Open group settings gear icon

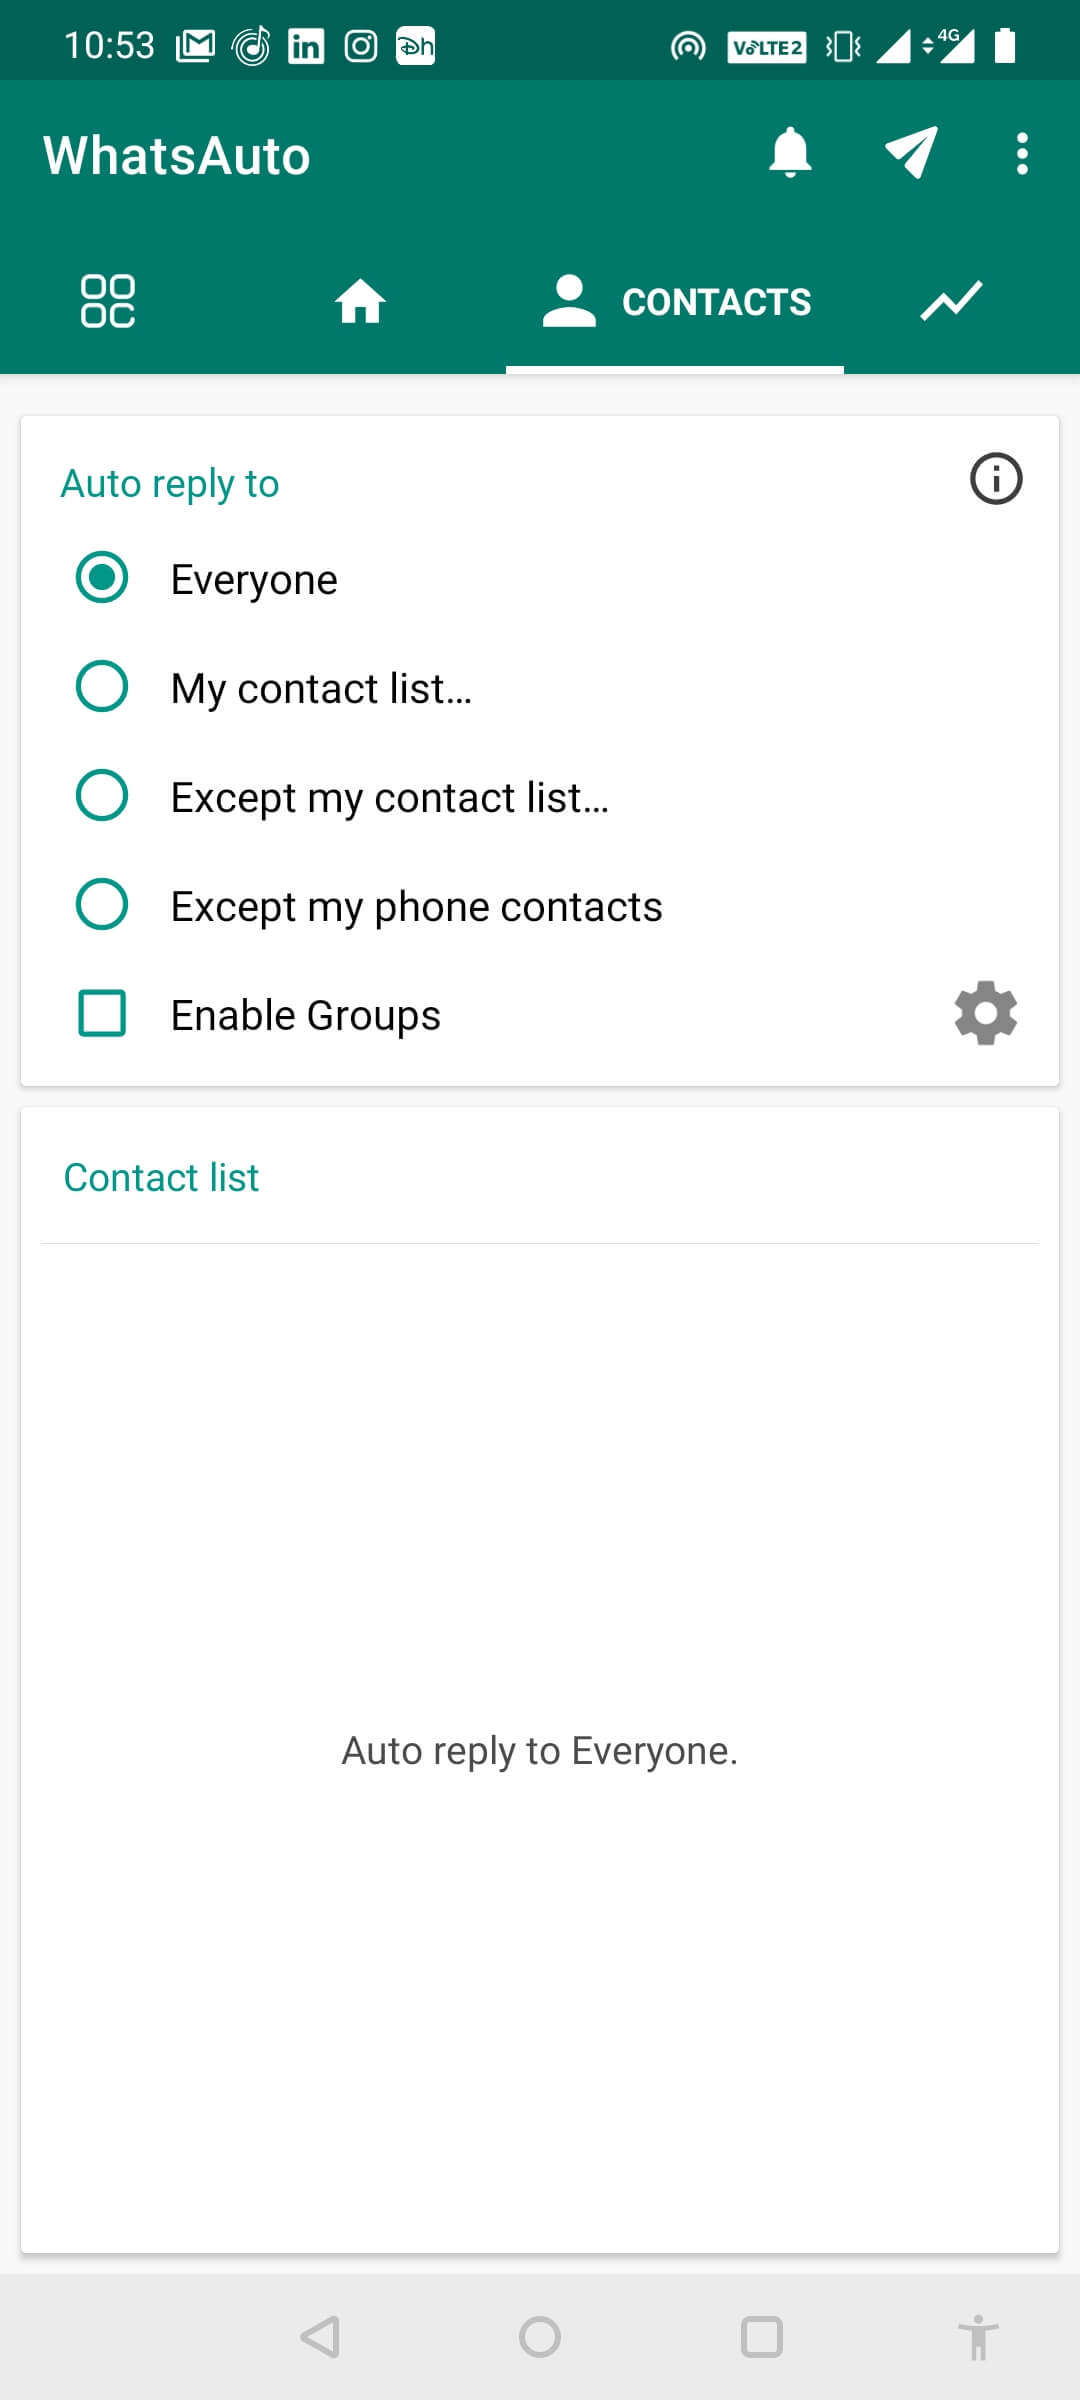coord(986,1013)
